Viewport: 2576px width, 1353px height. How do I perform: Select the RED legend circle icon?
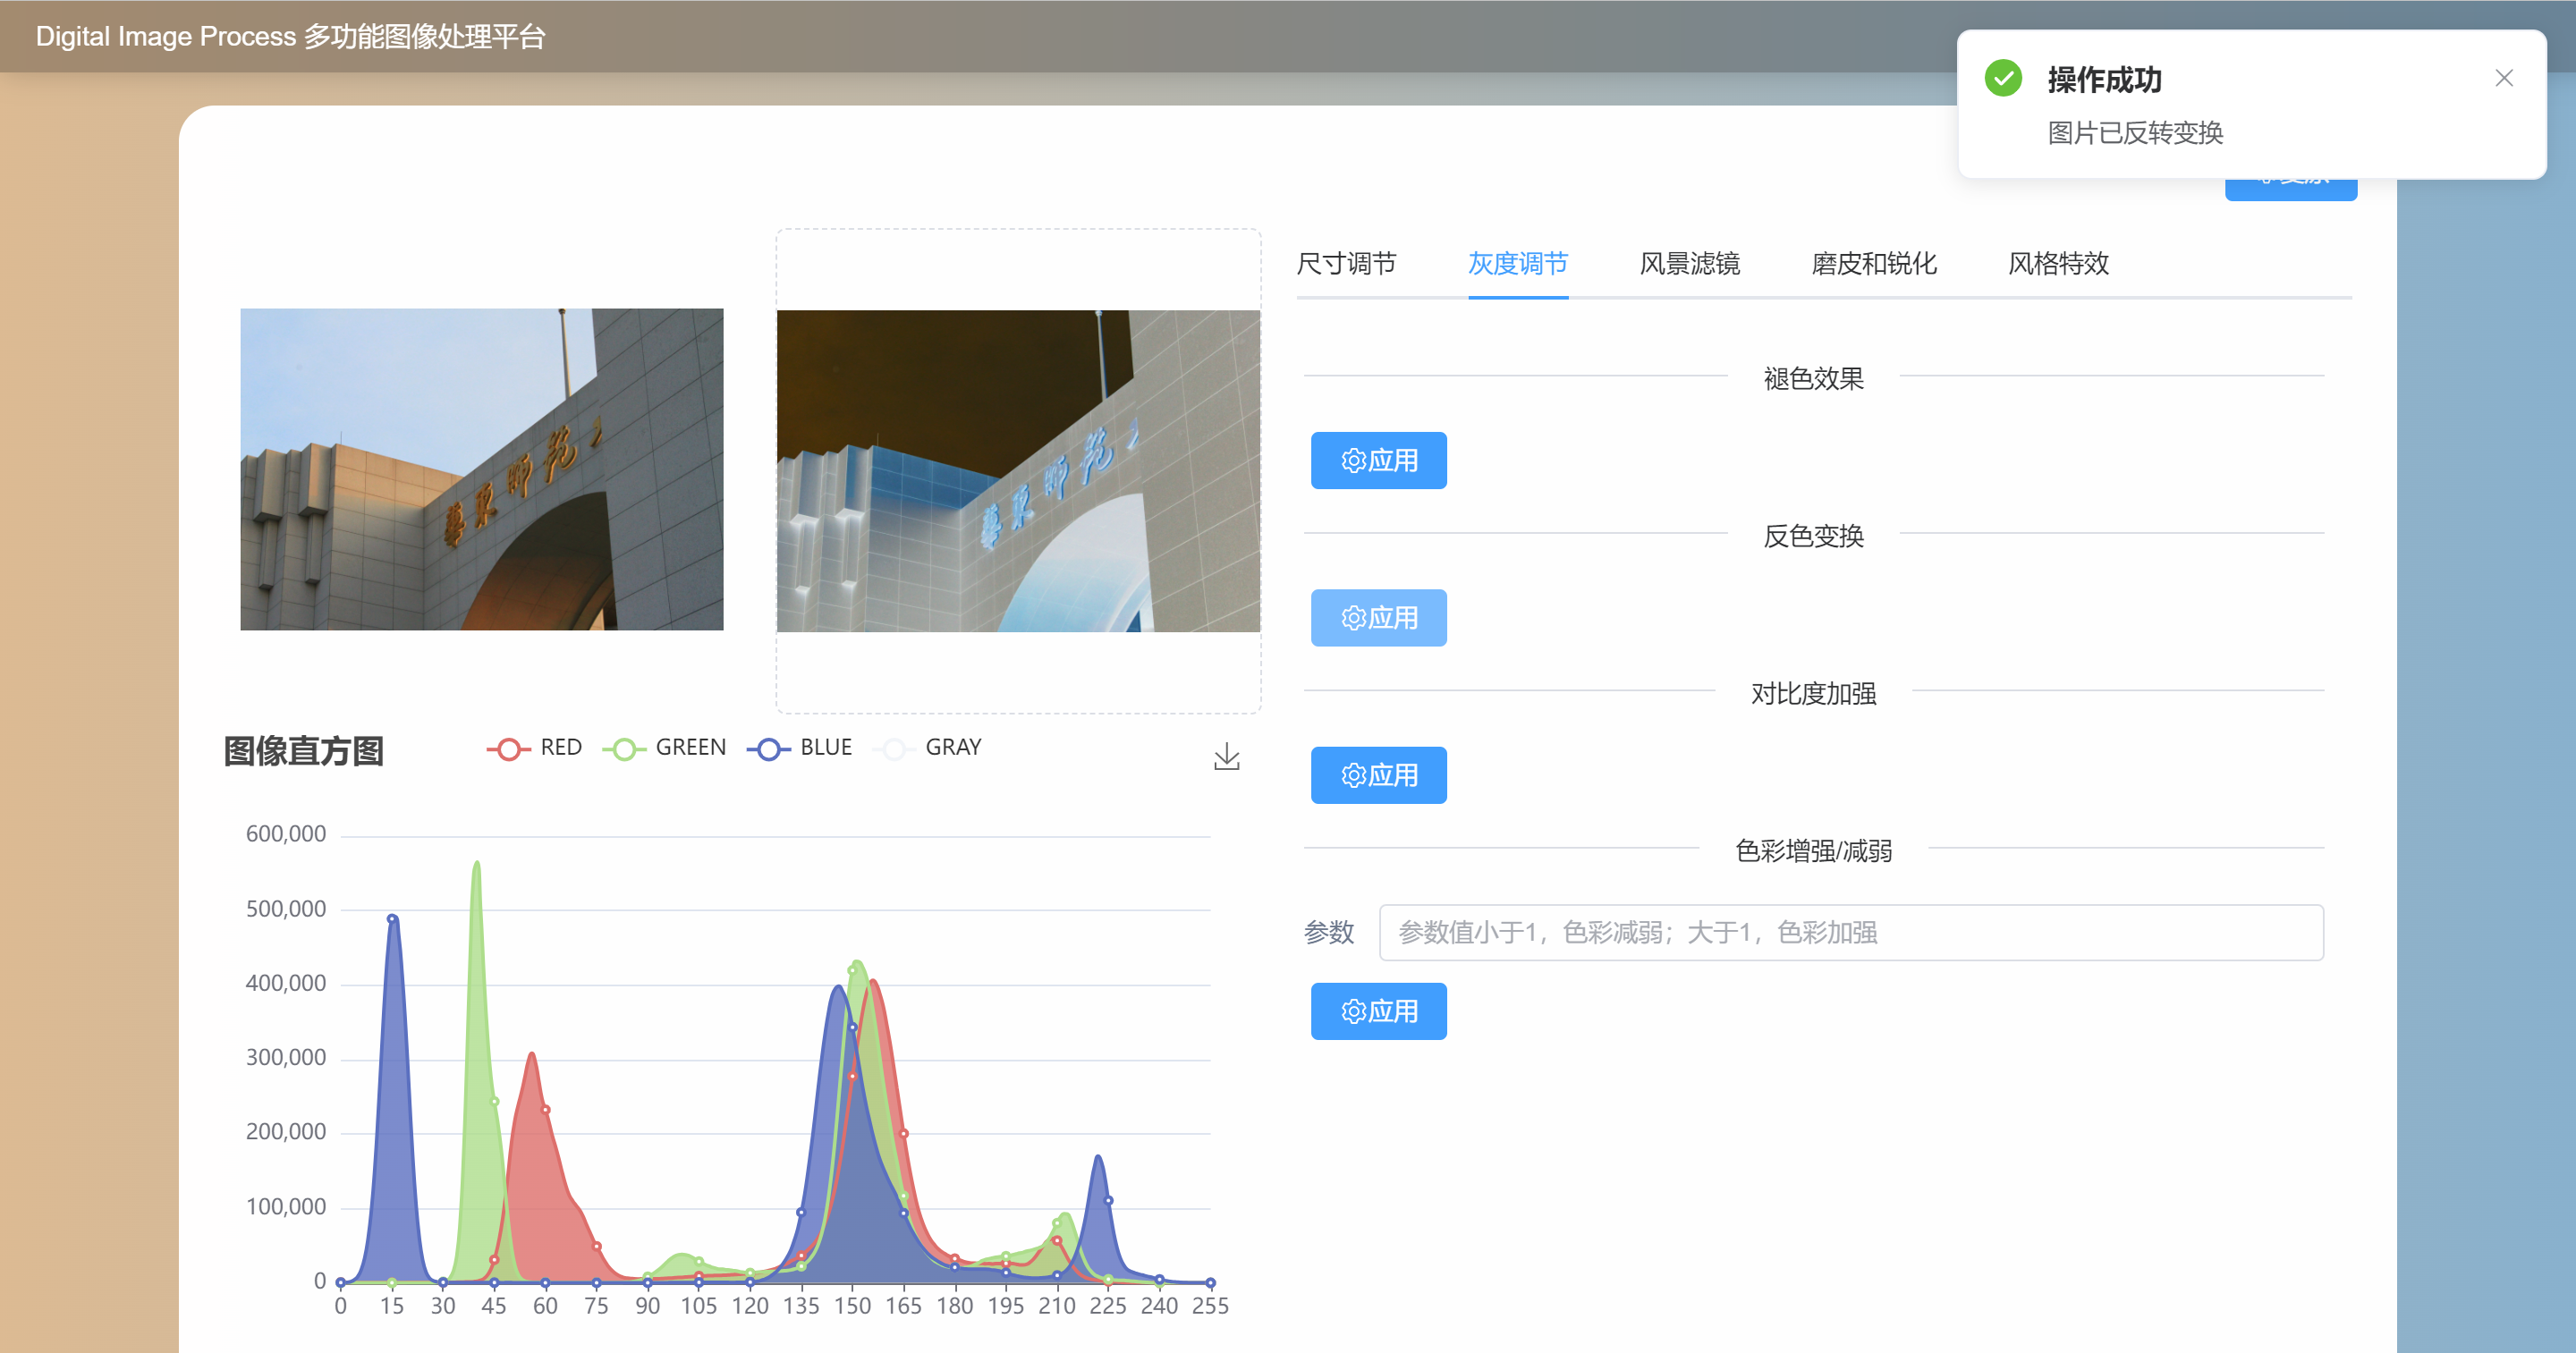(x=508, y=748)
